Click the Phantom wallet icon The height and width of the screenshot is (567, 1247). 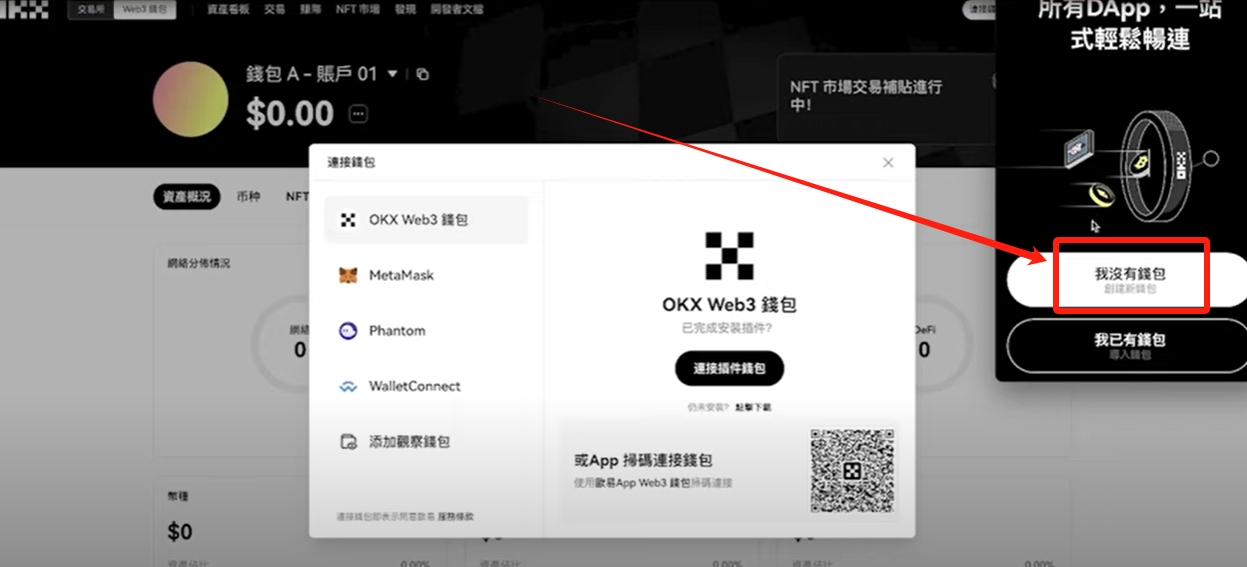[348, 331]
